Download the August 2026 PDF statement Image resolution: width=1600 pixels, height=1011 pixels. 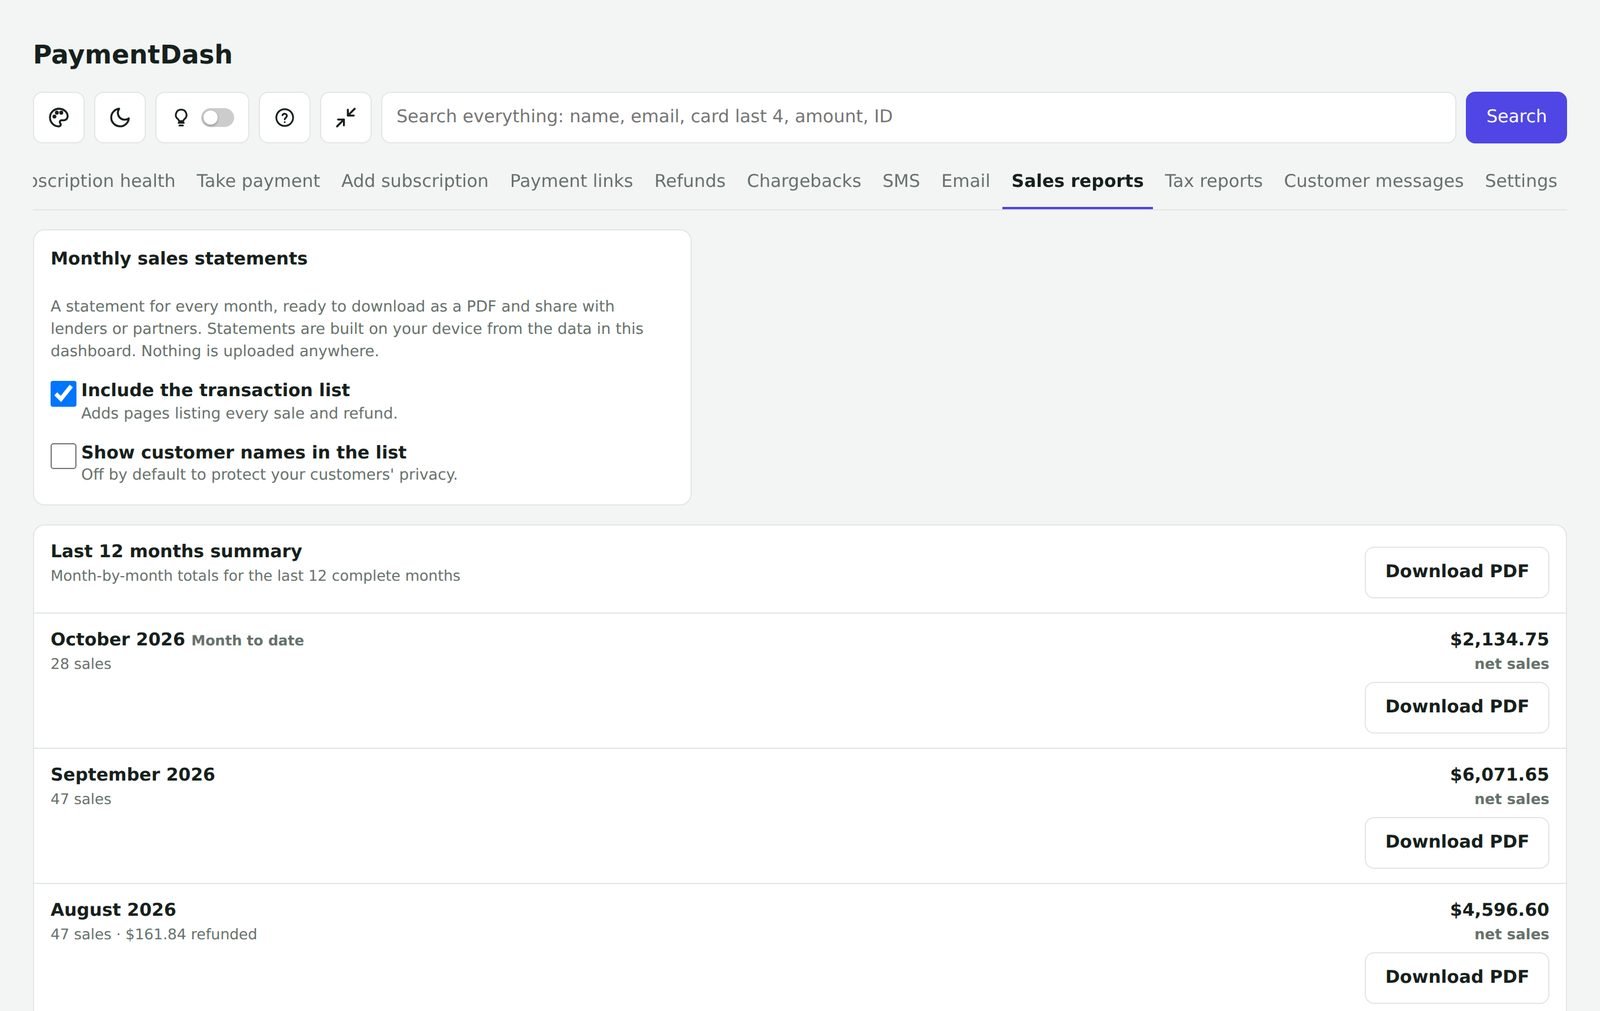1457,977
